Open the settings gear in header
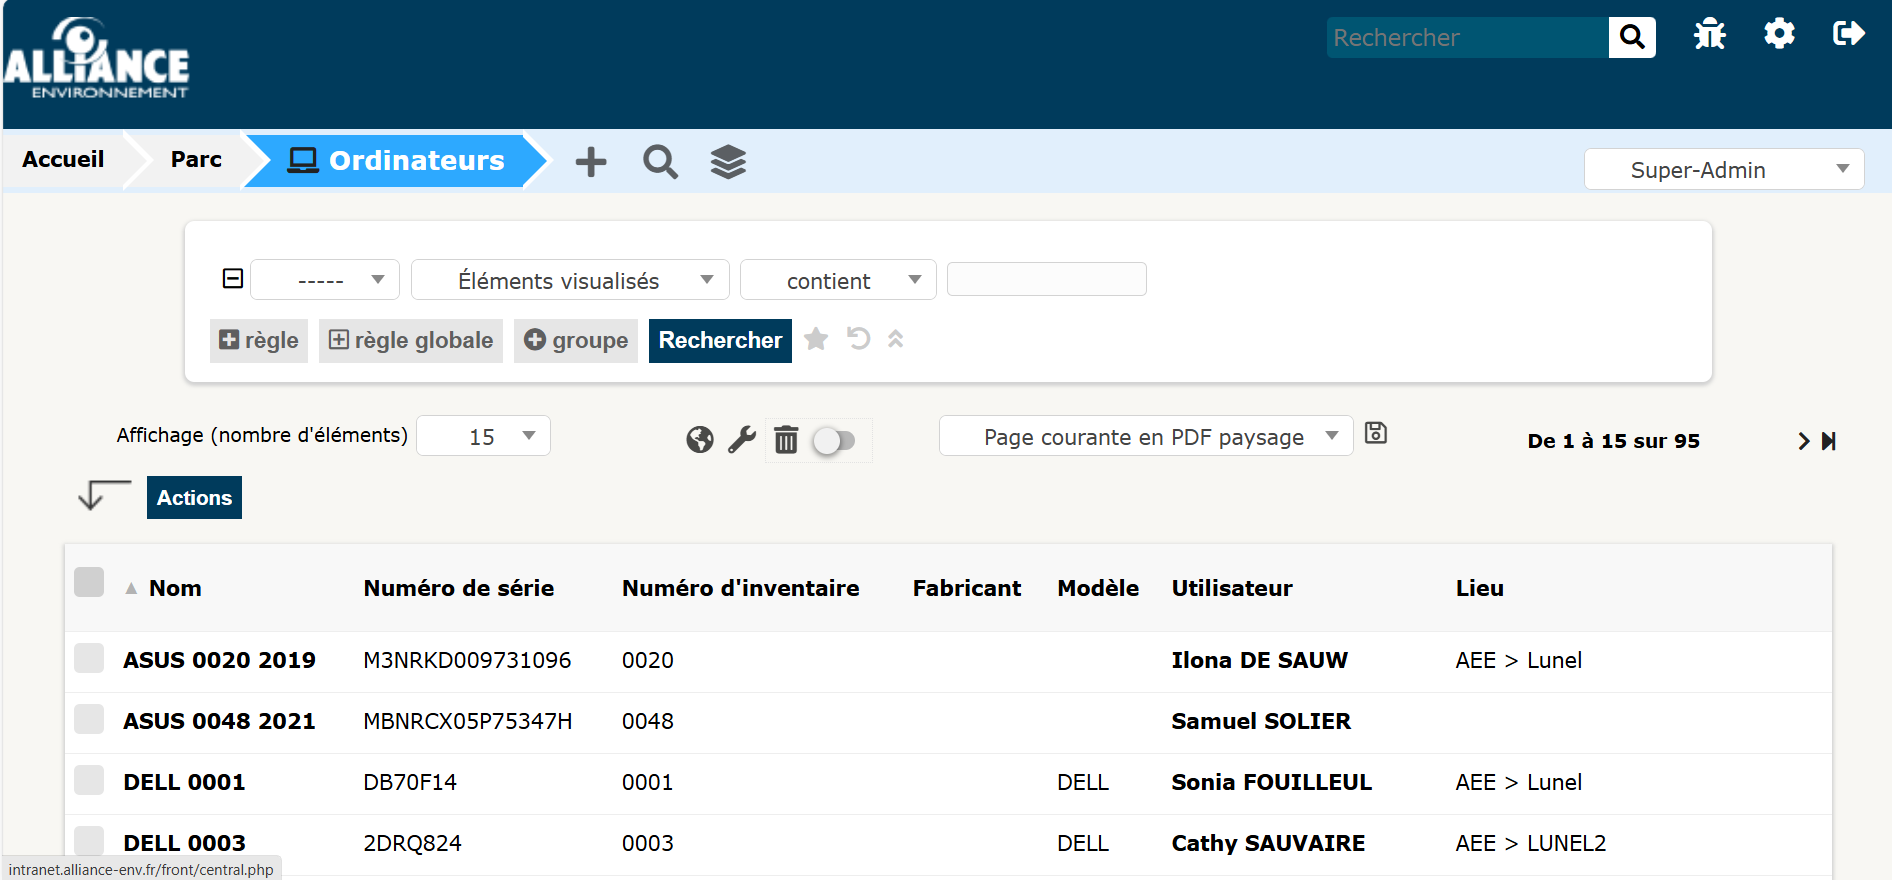 [1779, 35]
